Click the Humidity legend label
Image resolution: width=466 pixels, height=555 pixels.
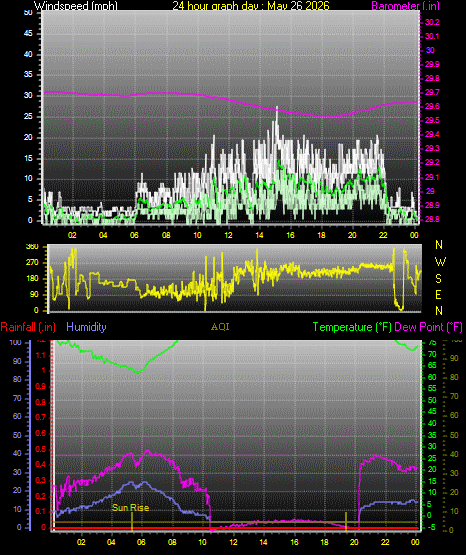[x=86, y=327]
